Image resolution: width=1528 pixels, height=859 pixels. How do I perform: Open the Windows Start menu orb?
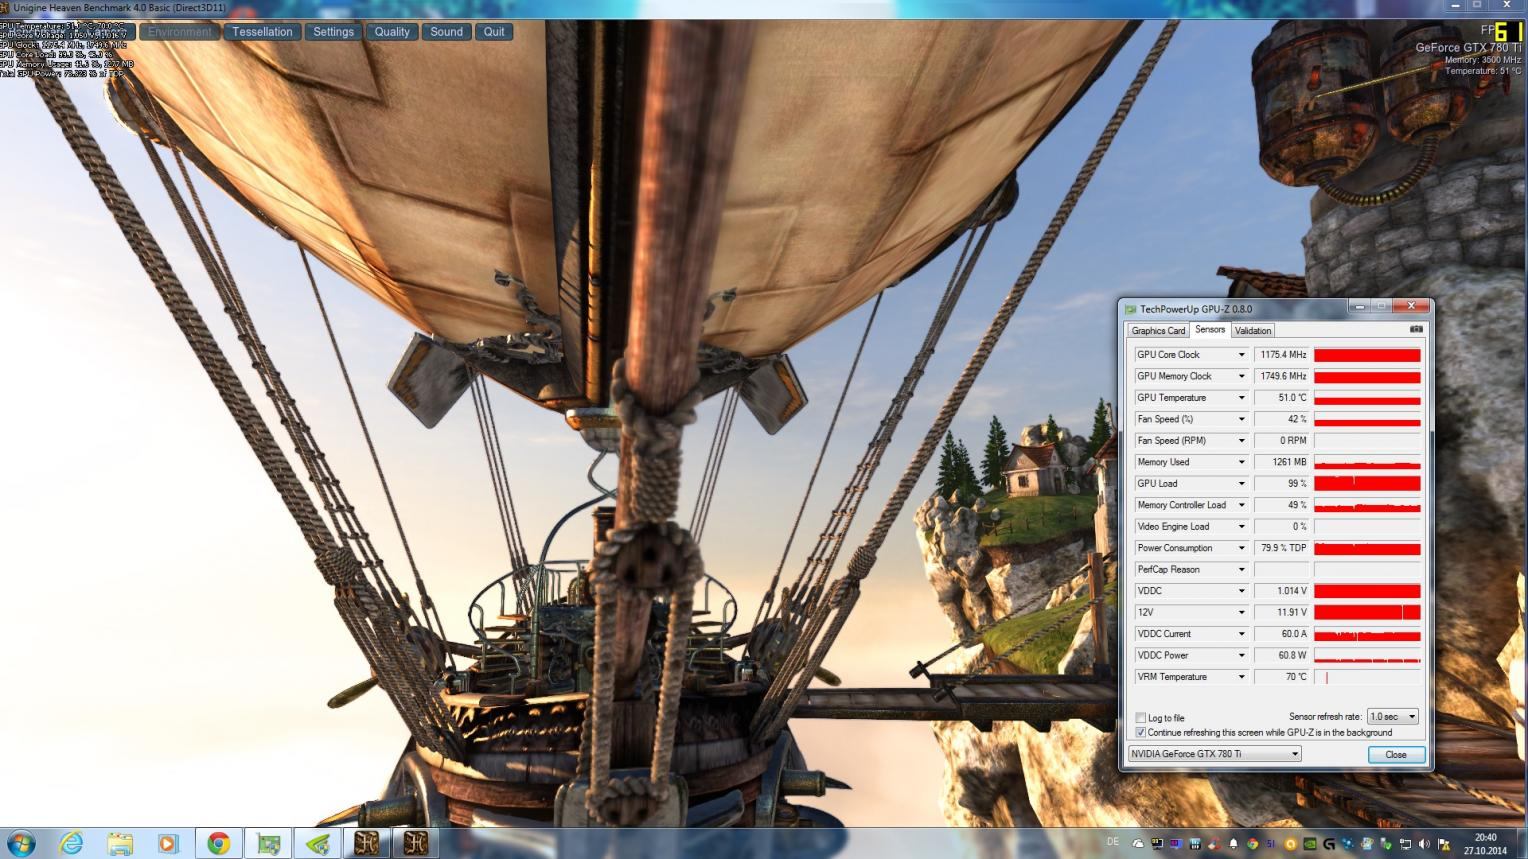[21, 843]
